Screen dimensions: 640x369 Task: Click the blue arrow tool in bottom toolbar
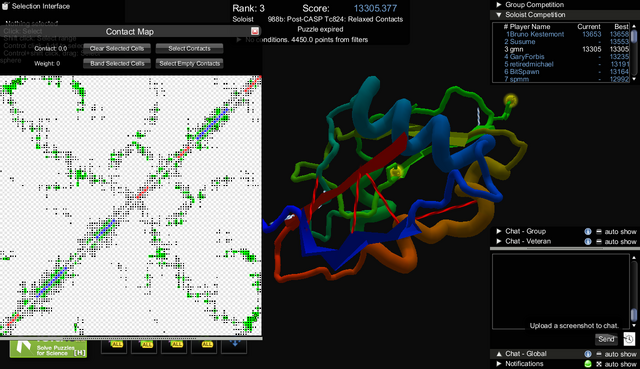click(x=234, y=344)
